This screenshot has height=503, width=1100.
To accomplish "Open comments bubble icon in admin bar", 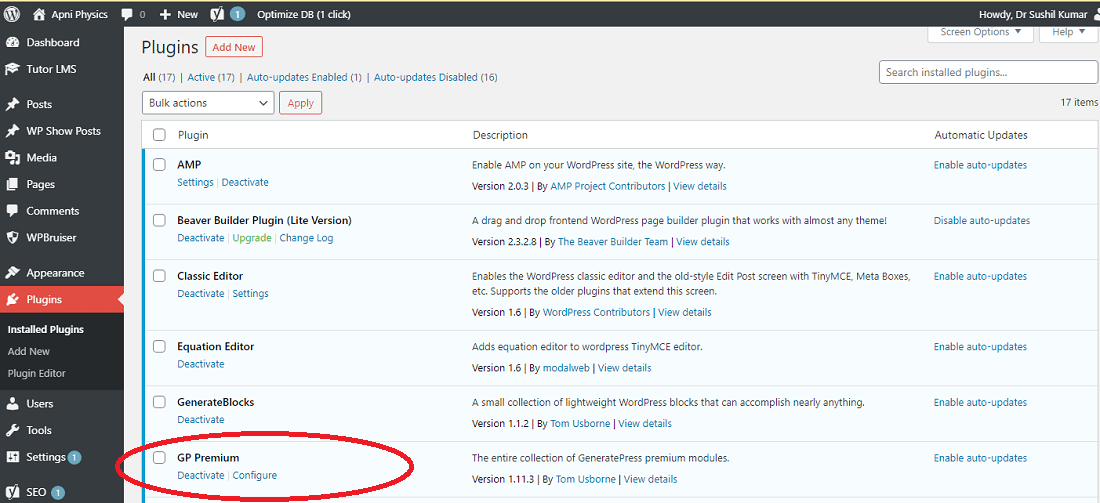I will click(126, 15).
